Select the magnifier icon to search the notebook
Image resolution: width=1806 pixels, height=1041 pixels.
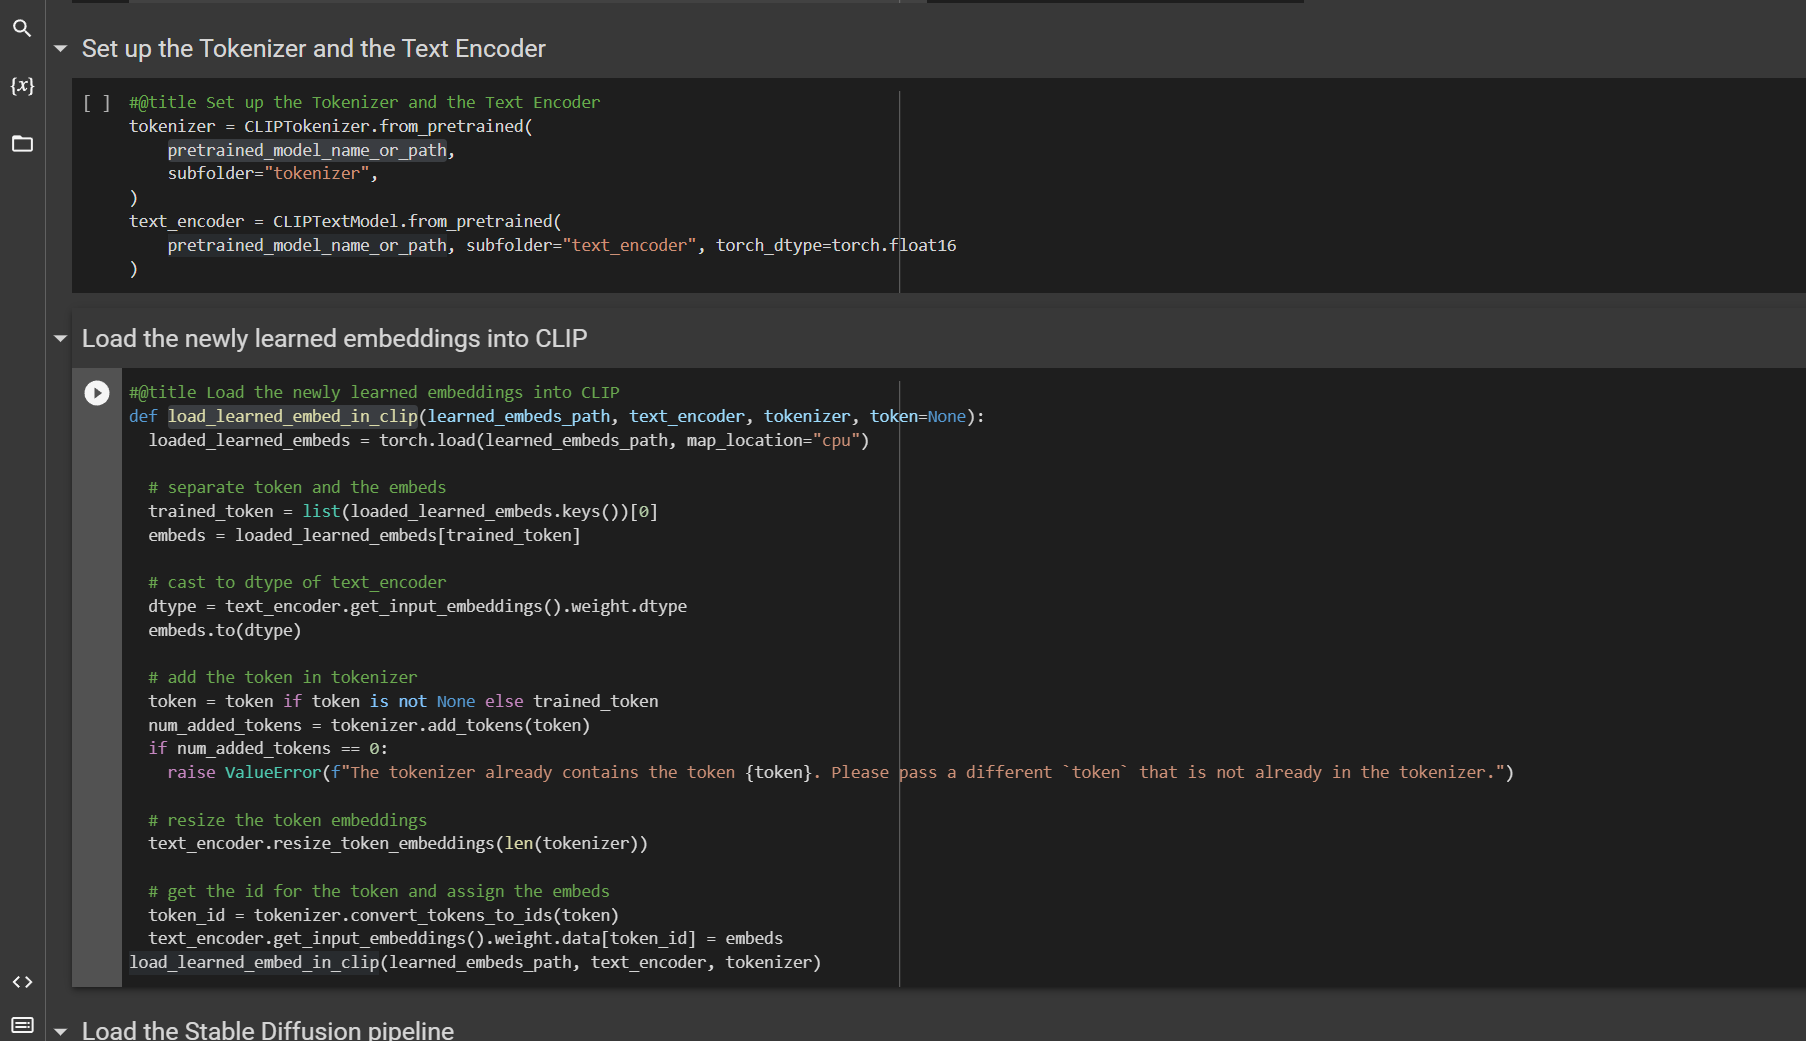point(22,29)
